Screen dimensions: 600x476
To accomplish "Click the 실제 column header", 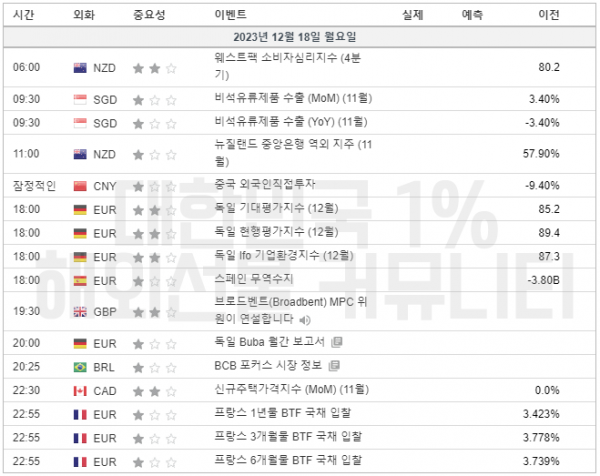I will point(412,15).
